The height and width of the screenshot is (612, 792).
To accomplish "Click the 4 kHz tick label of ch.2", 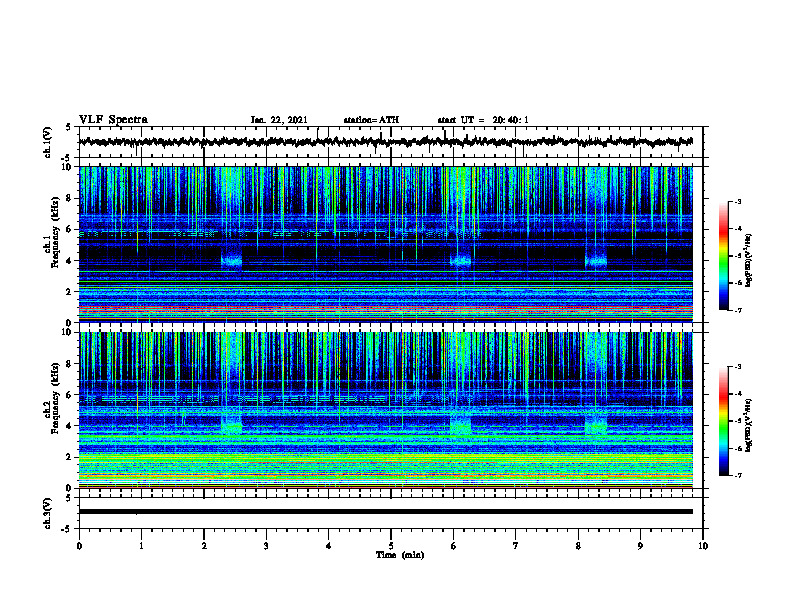I will pos(70,426).
